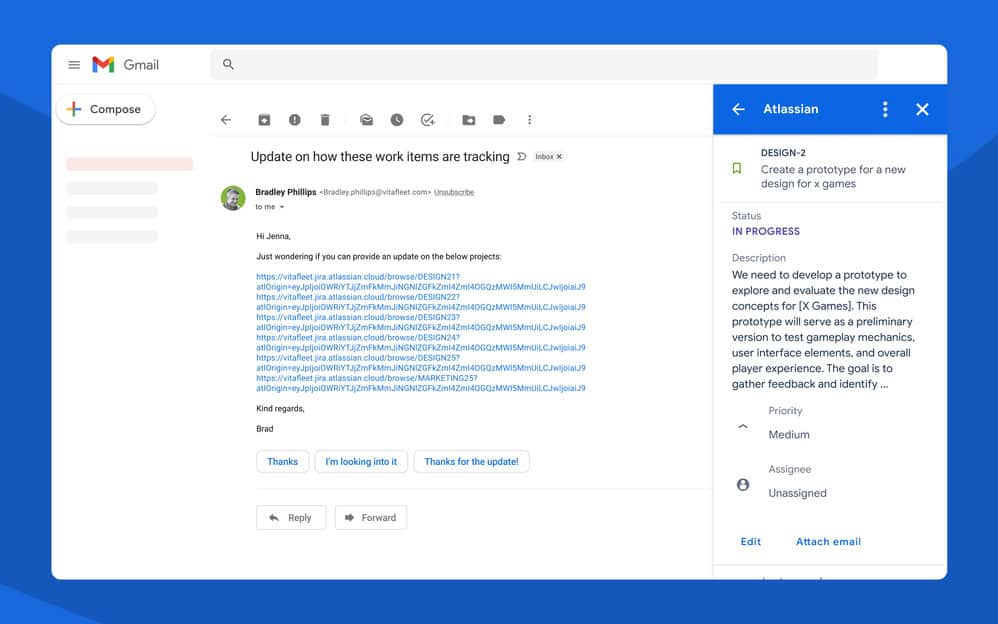998x624 pixels.
Task: Expand the 'to me' recipient details
Action: pos(282,207)
